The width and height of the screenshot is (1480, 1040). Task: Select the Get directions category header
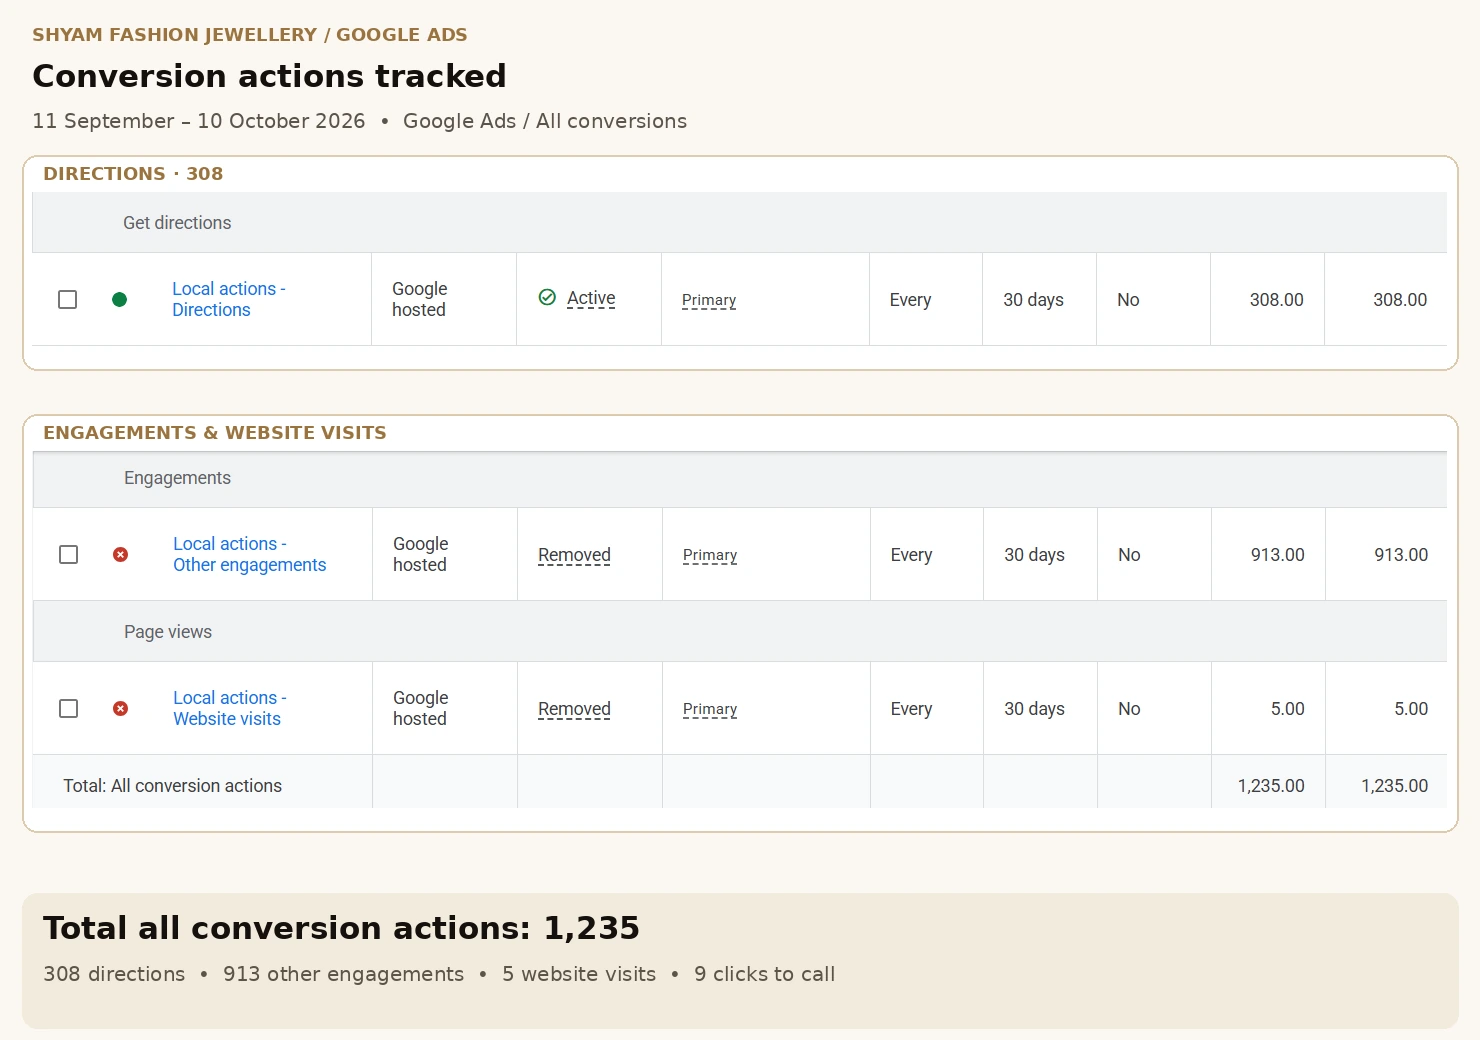(x=739, y=223)
